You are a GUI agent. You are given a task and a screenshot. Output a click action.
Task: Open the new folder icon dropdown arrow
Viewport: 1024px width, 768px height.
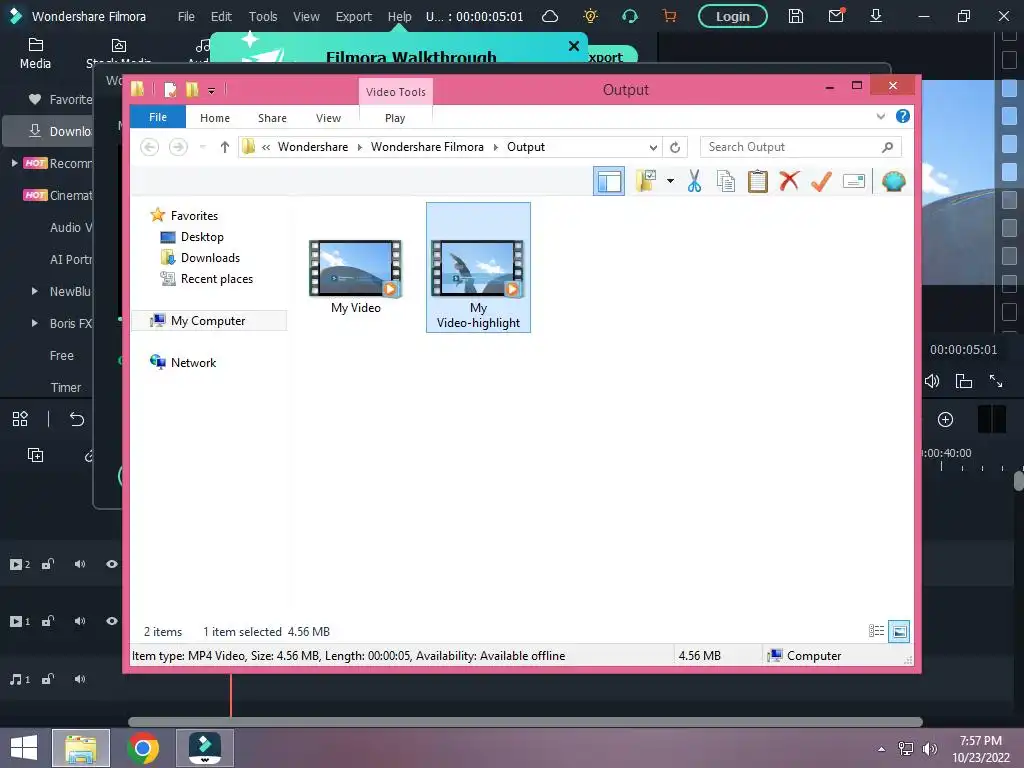point(670,181)
